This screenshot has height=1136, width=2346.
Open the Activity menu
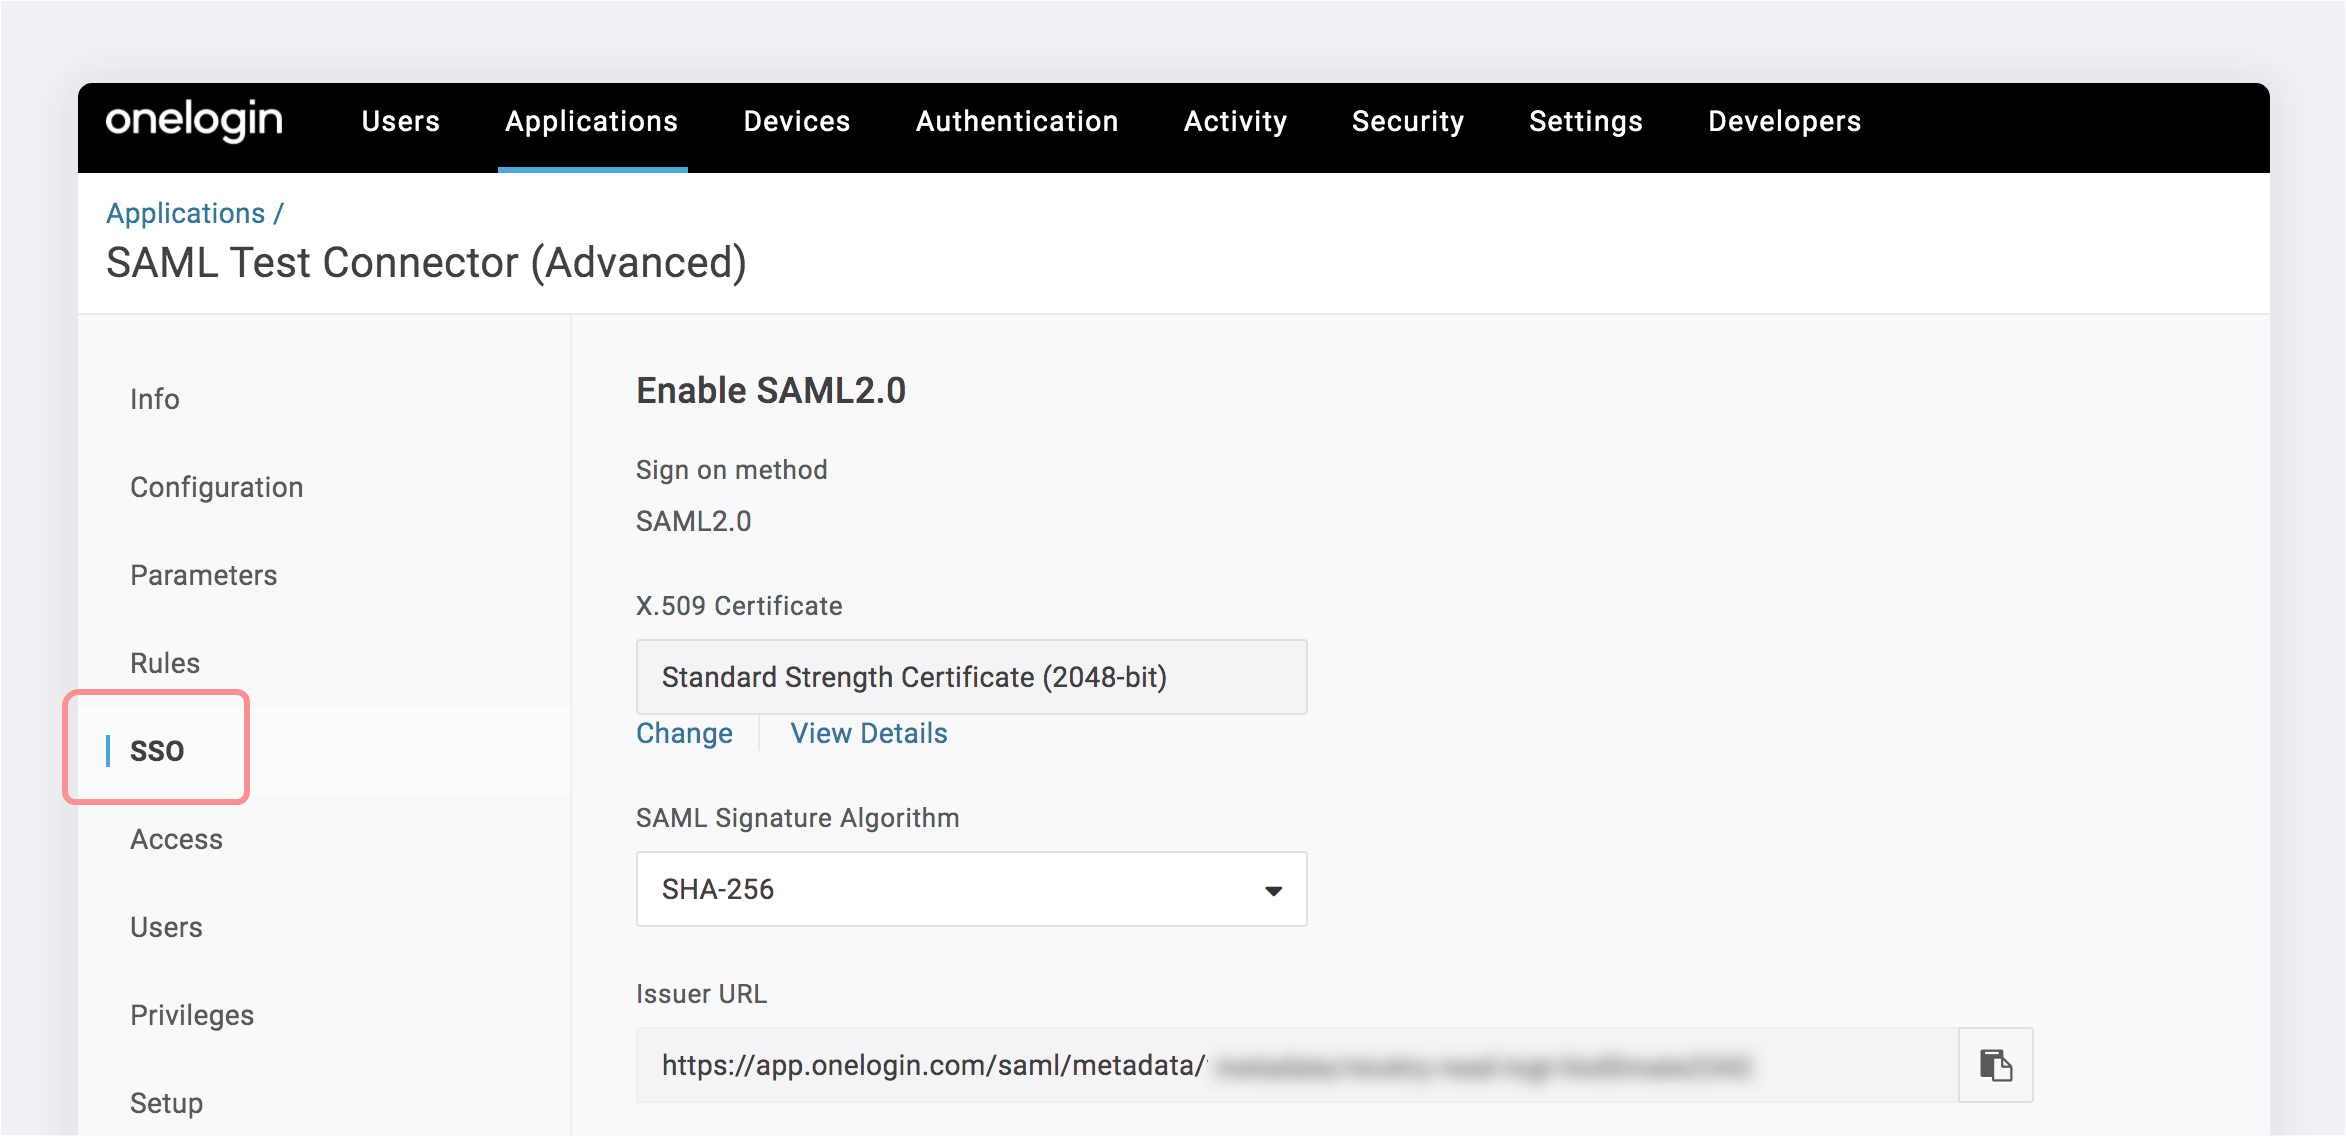click(x=1235, y=121)
